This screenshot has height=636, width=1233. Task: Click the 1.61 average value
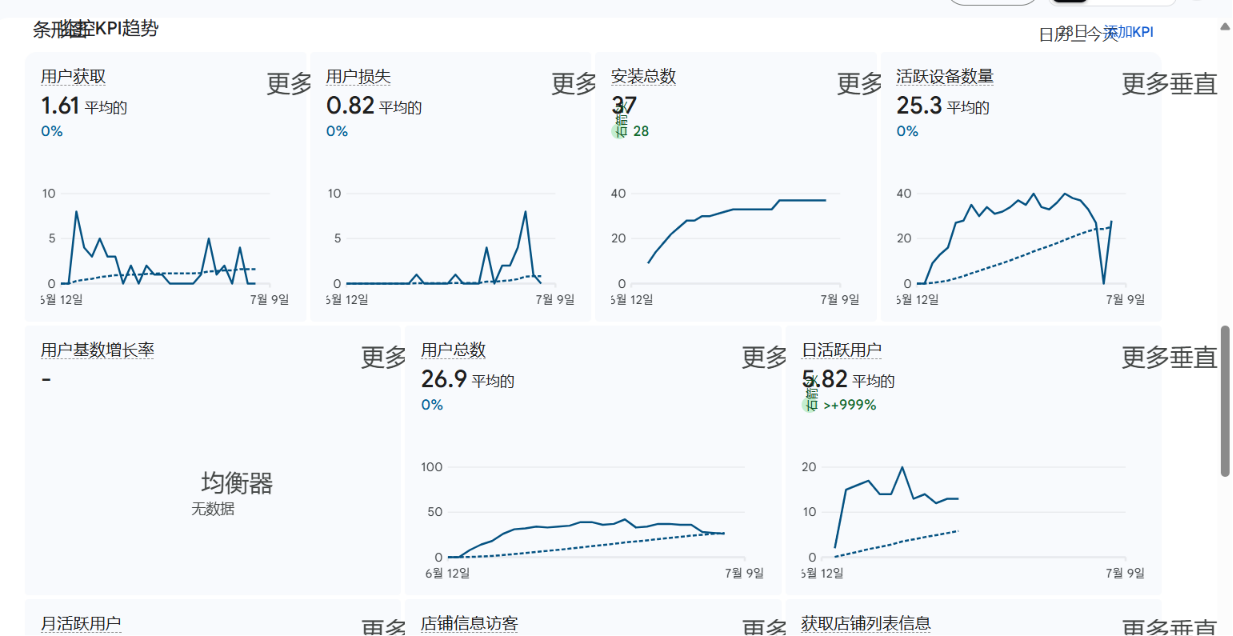tap(60, 105)
